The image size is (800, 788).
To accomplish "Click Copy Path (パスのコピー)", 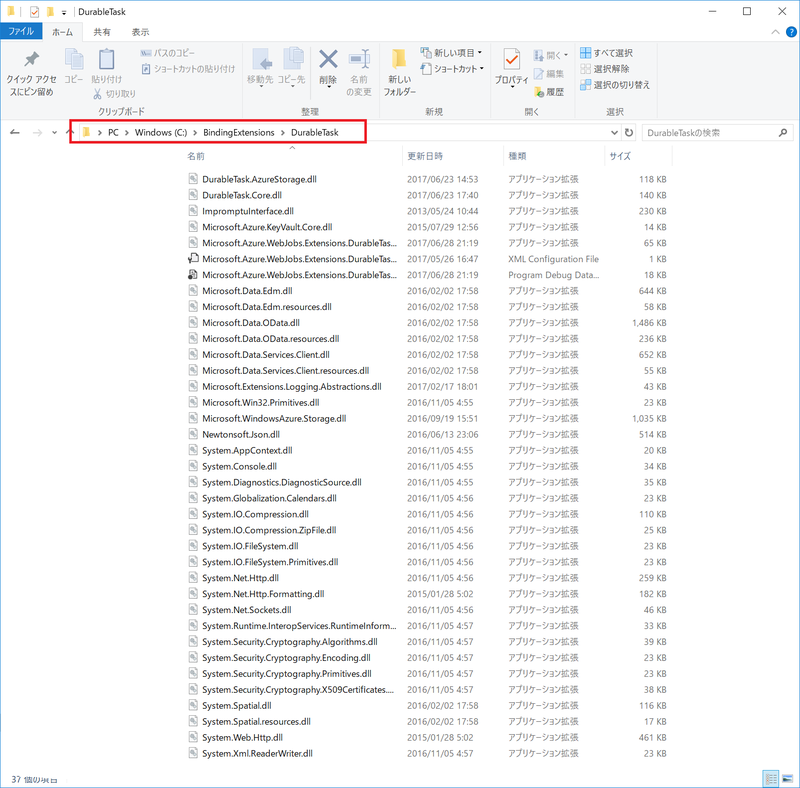I will tap(167, 53).
